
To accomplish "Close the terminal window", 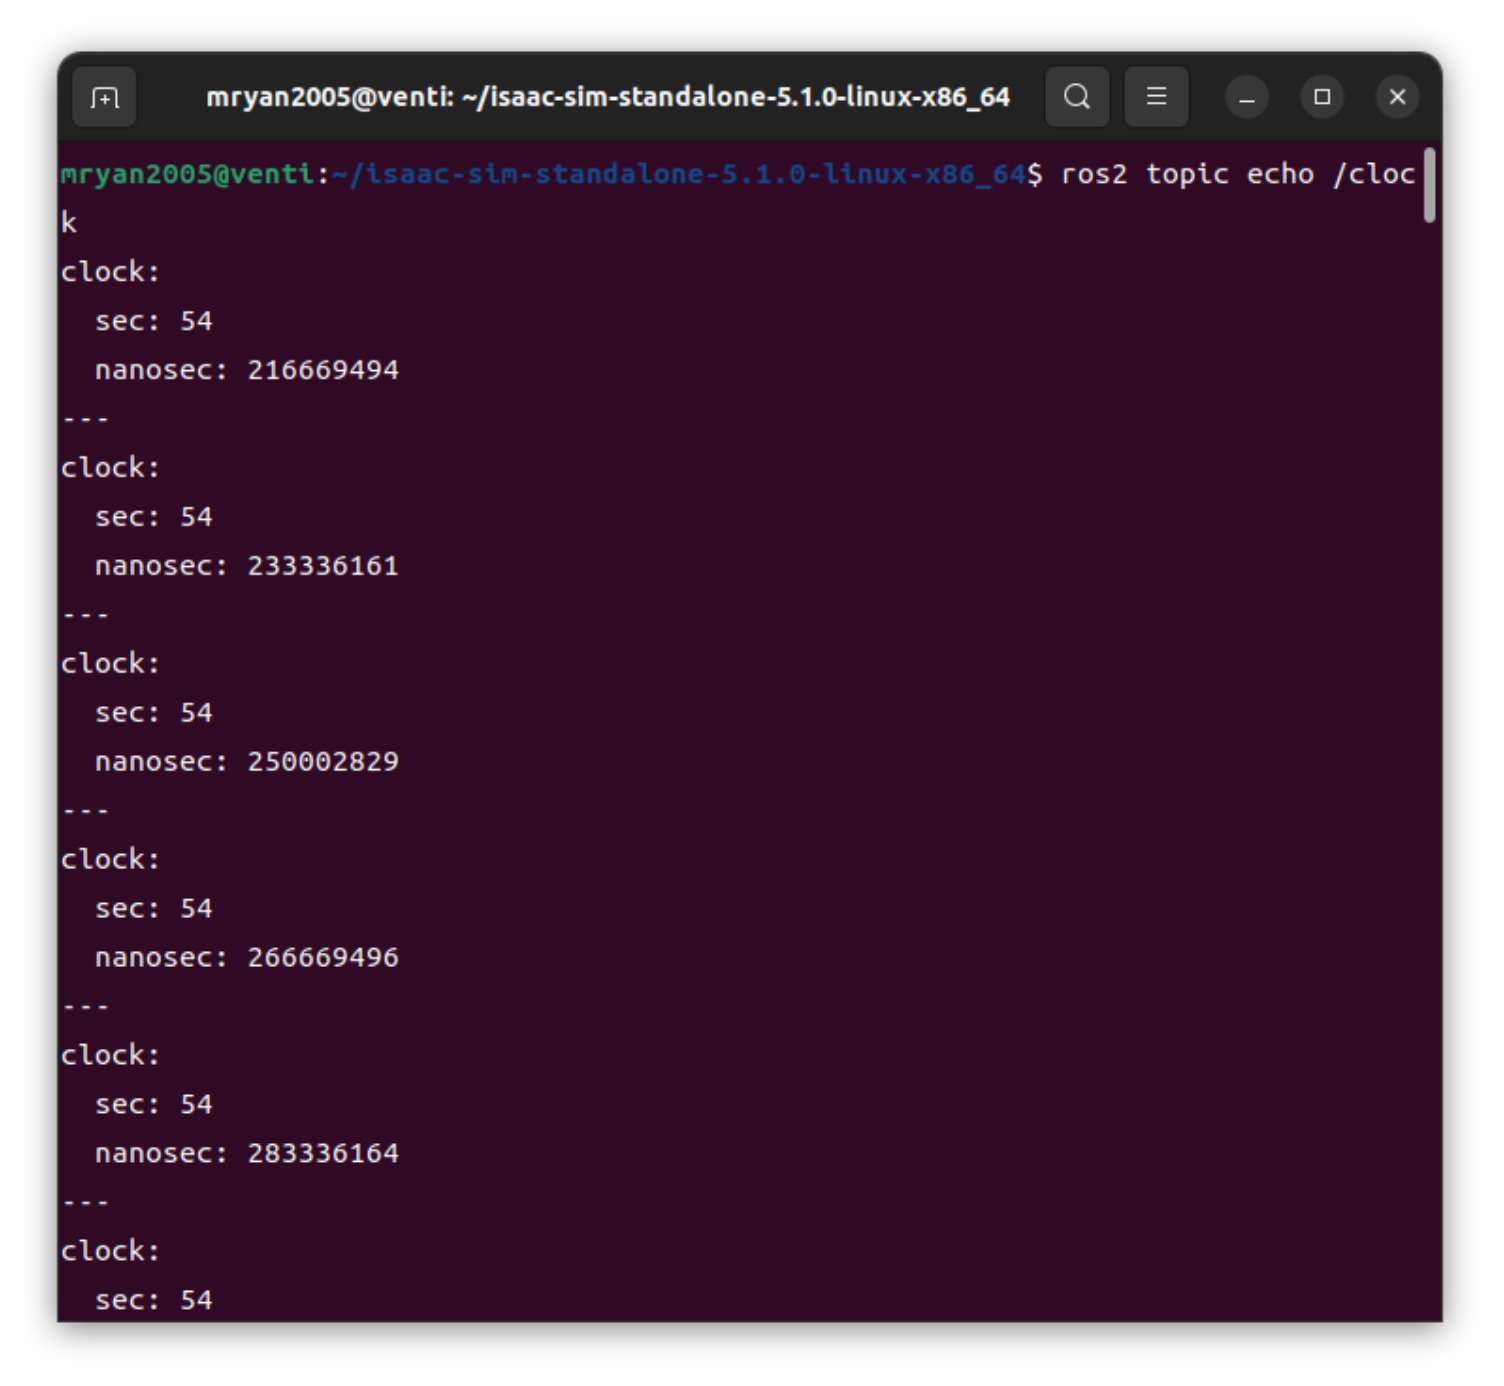I will pyautogui.click(x=1397, y=97).
